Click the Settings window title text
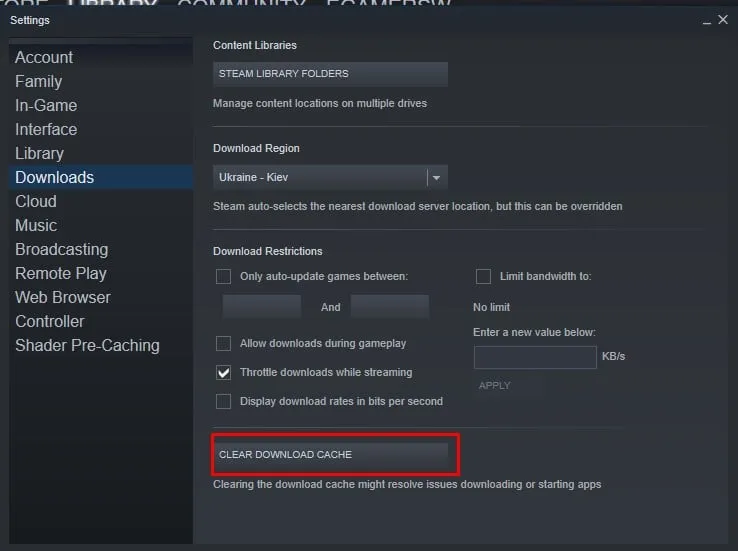 (x=30, y=20)
